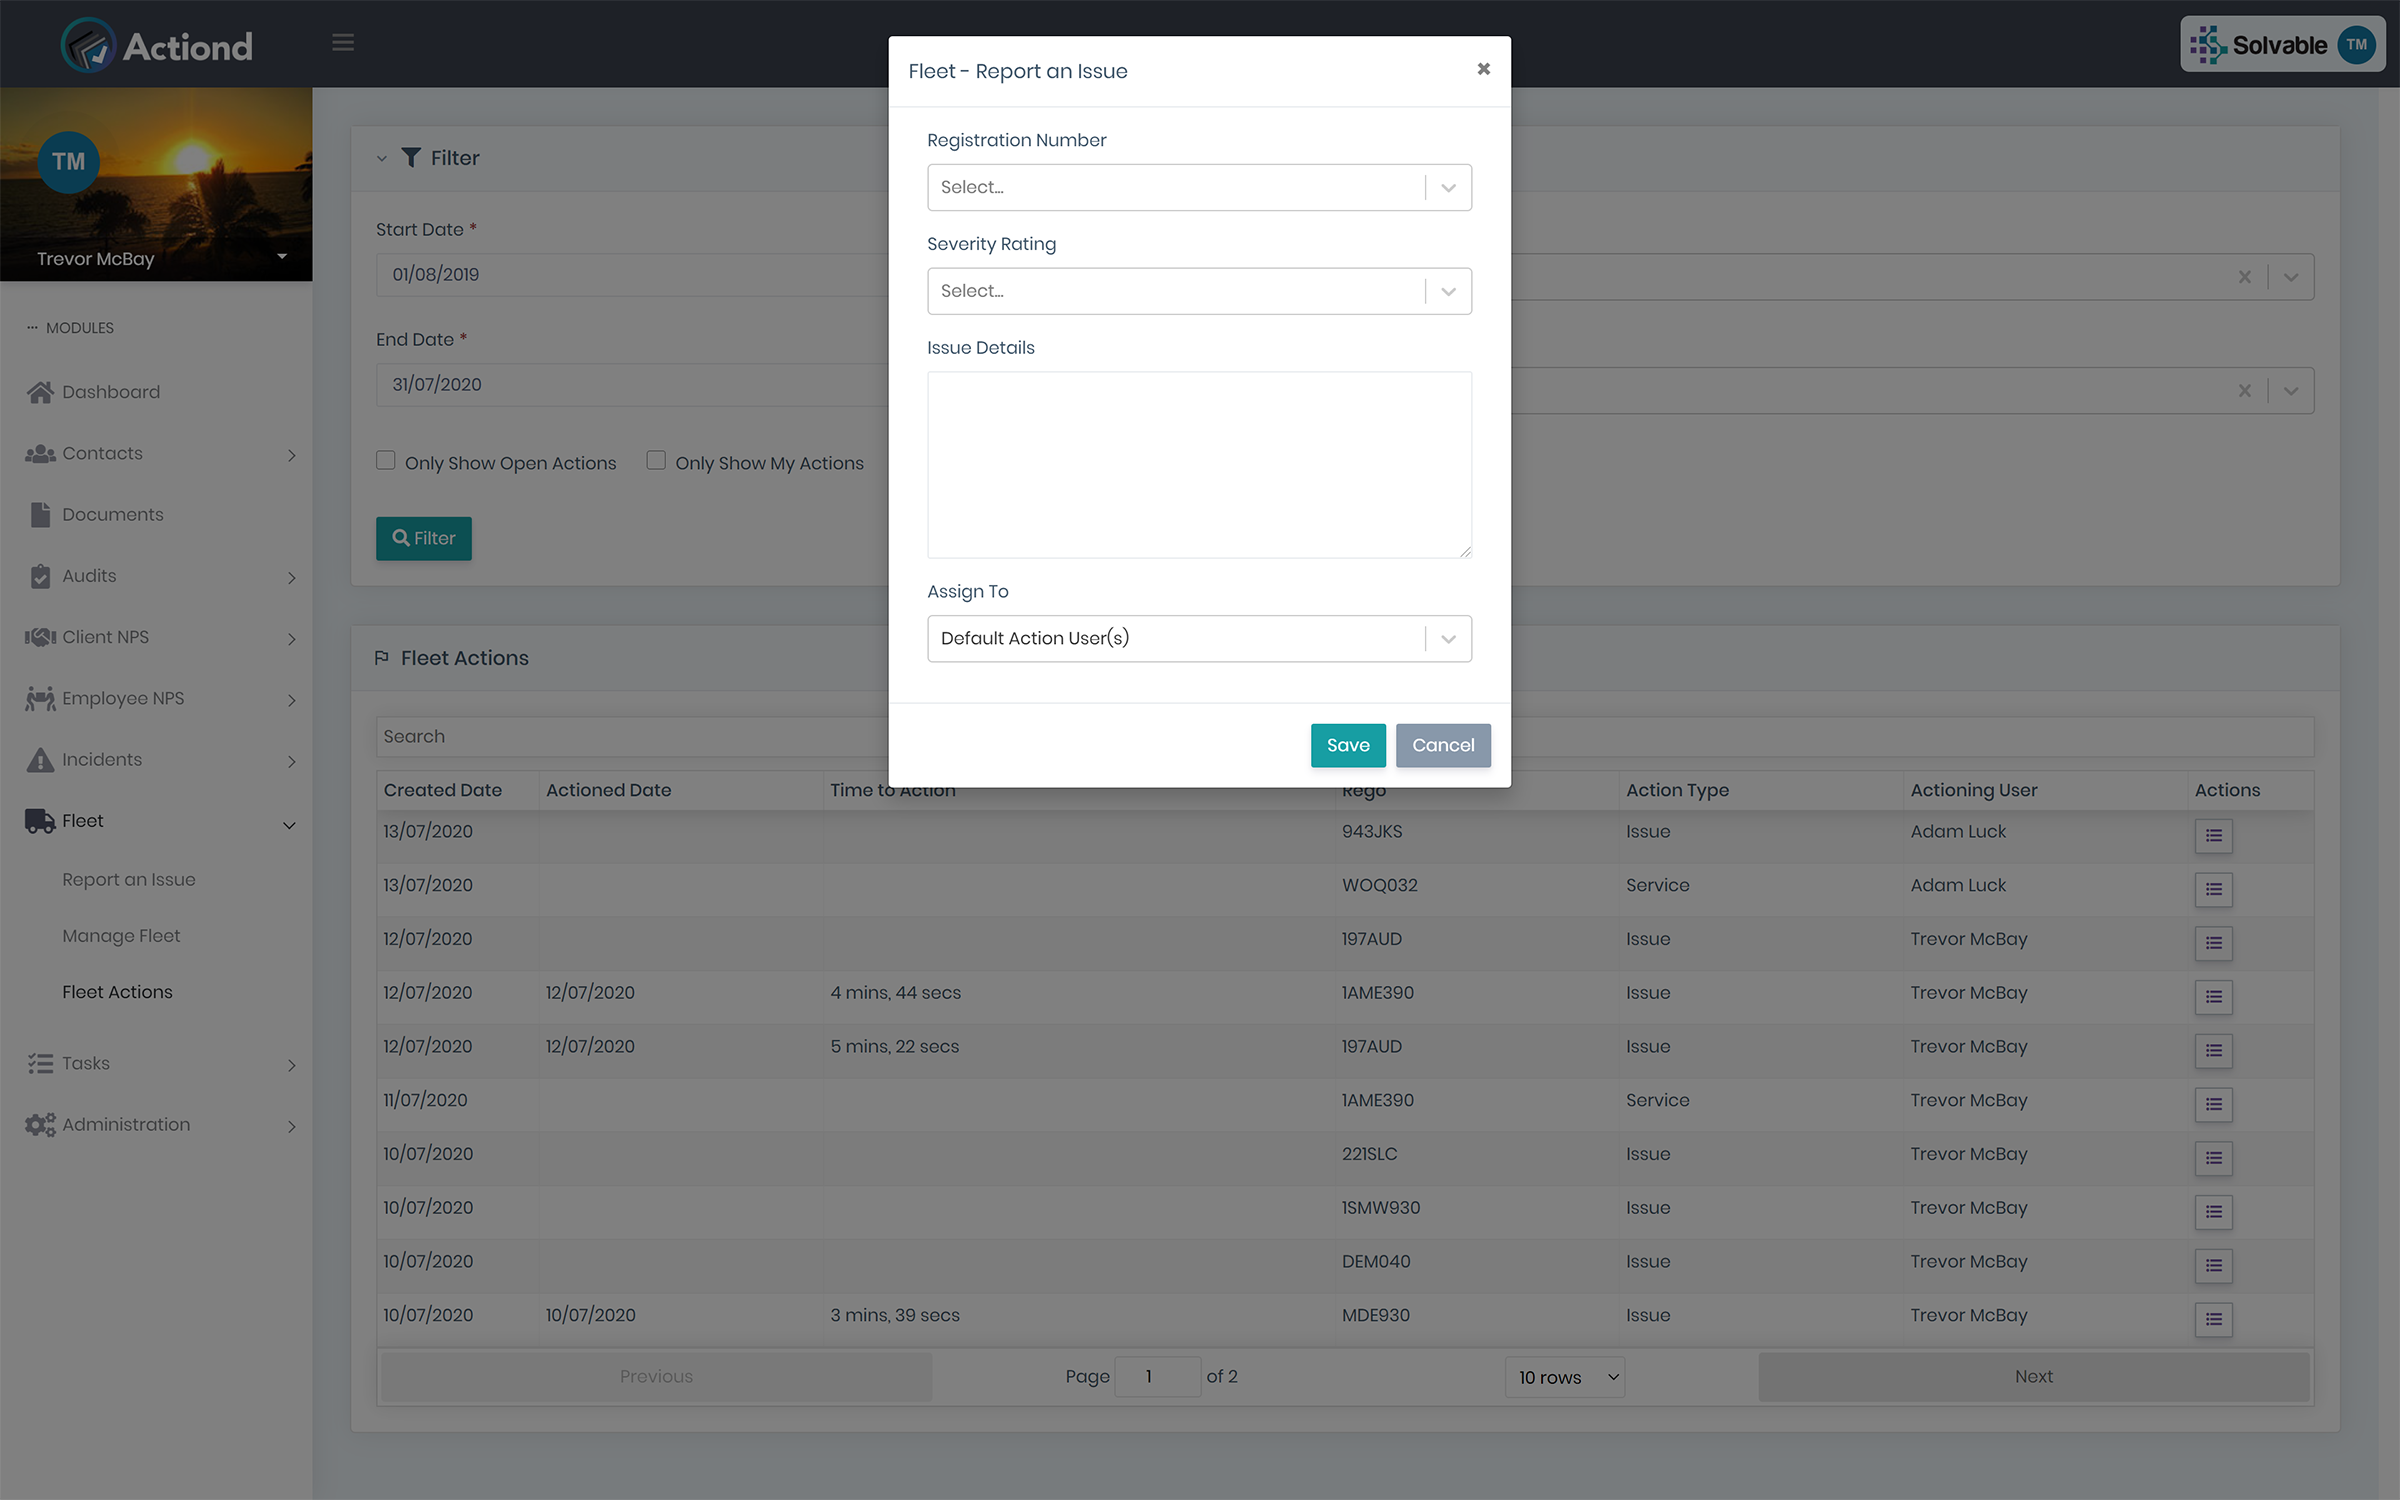2400x1500 pixels.
Task: Enable the Filter panel visibility toggle
Action: click(x=380, y=157)
